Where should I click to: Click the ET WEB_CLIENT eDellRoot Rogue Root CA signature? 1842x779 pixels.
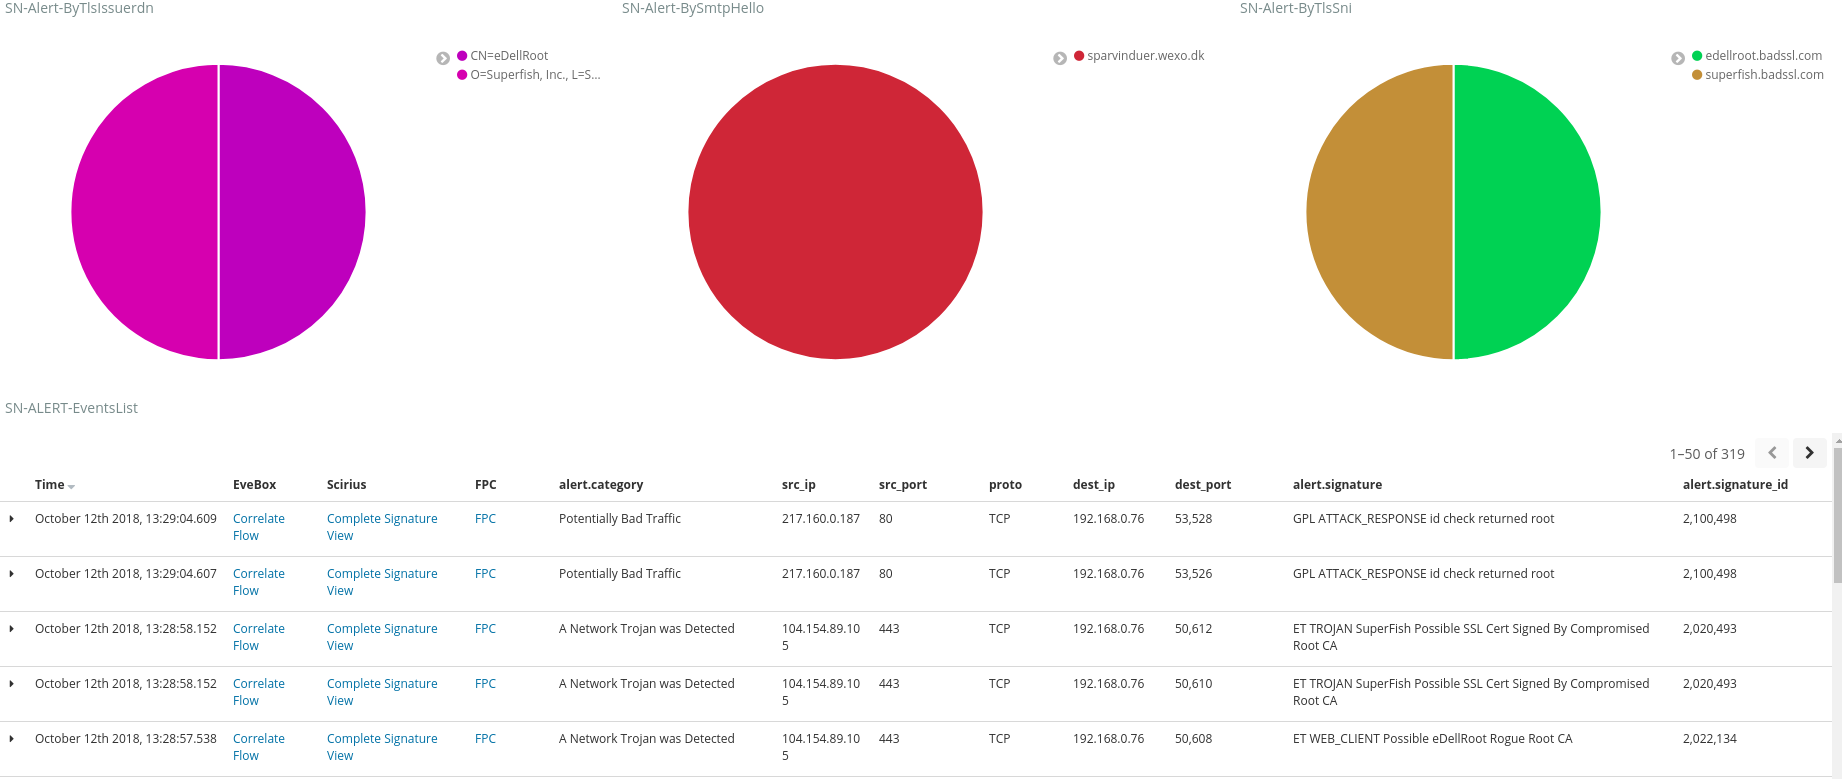[x=1432, y=739]
